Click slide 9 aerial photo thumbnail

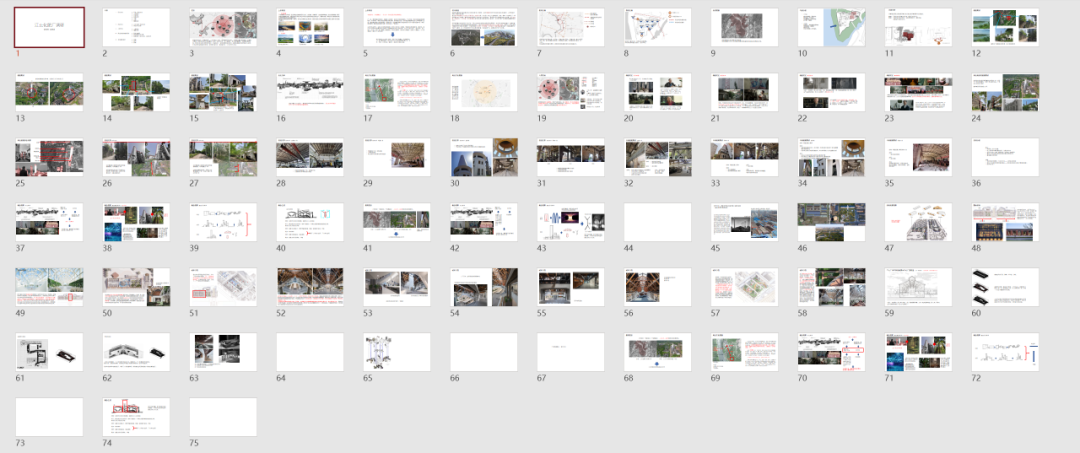pyautogui.click(x=745, y=28)
